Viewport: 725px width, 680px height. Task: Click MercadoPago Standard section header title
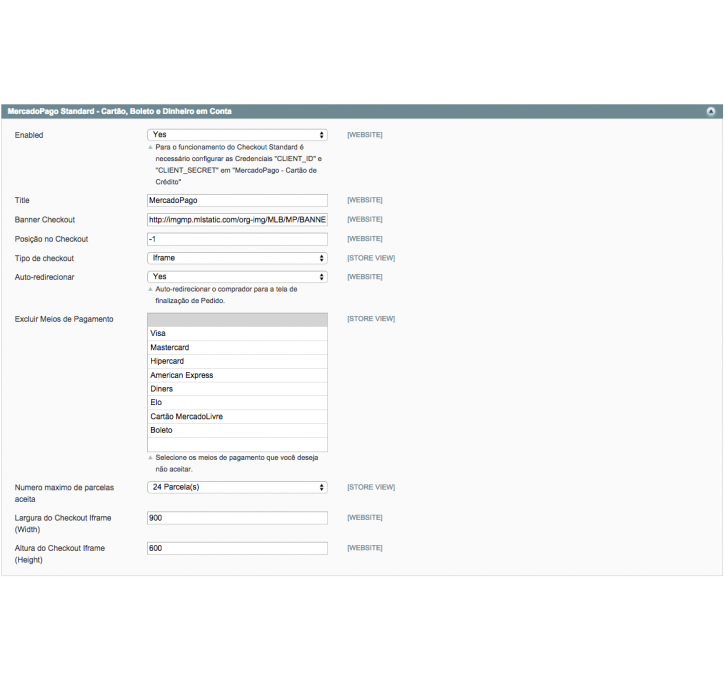(119, 111)
